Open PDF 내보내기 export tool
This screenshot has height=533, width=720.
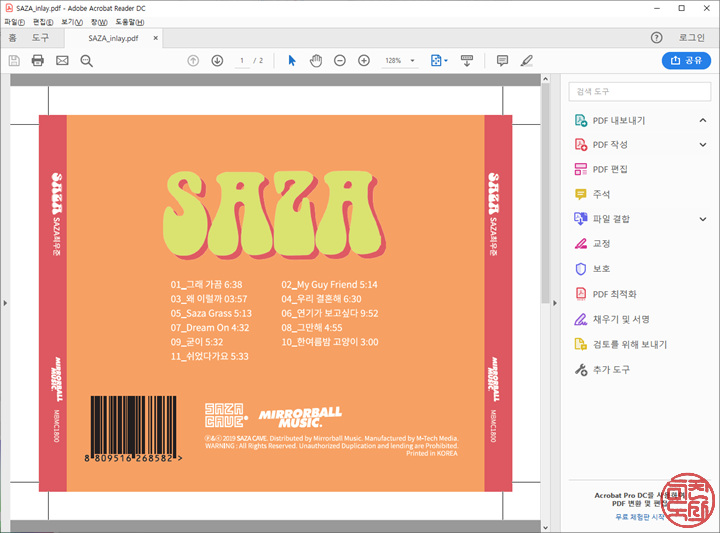point(619,120)
